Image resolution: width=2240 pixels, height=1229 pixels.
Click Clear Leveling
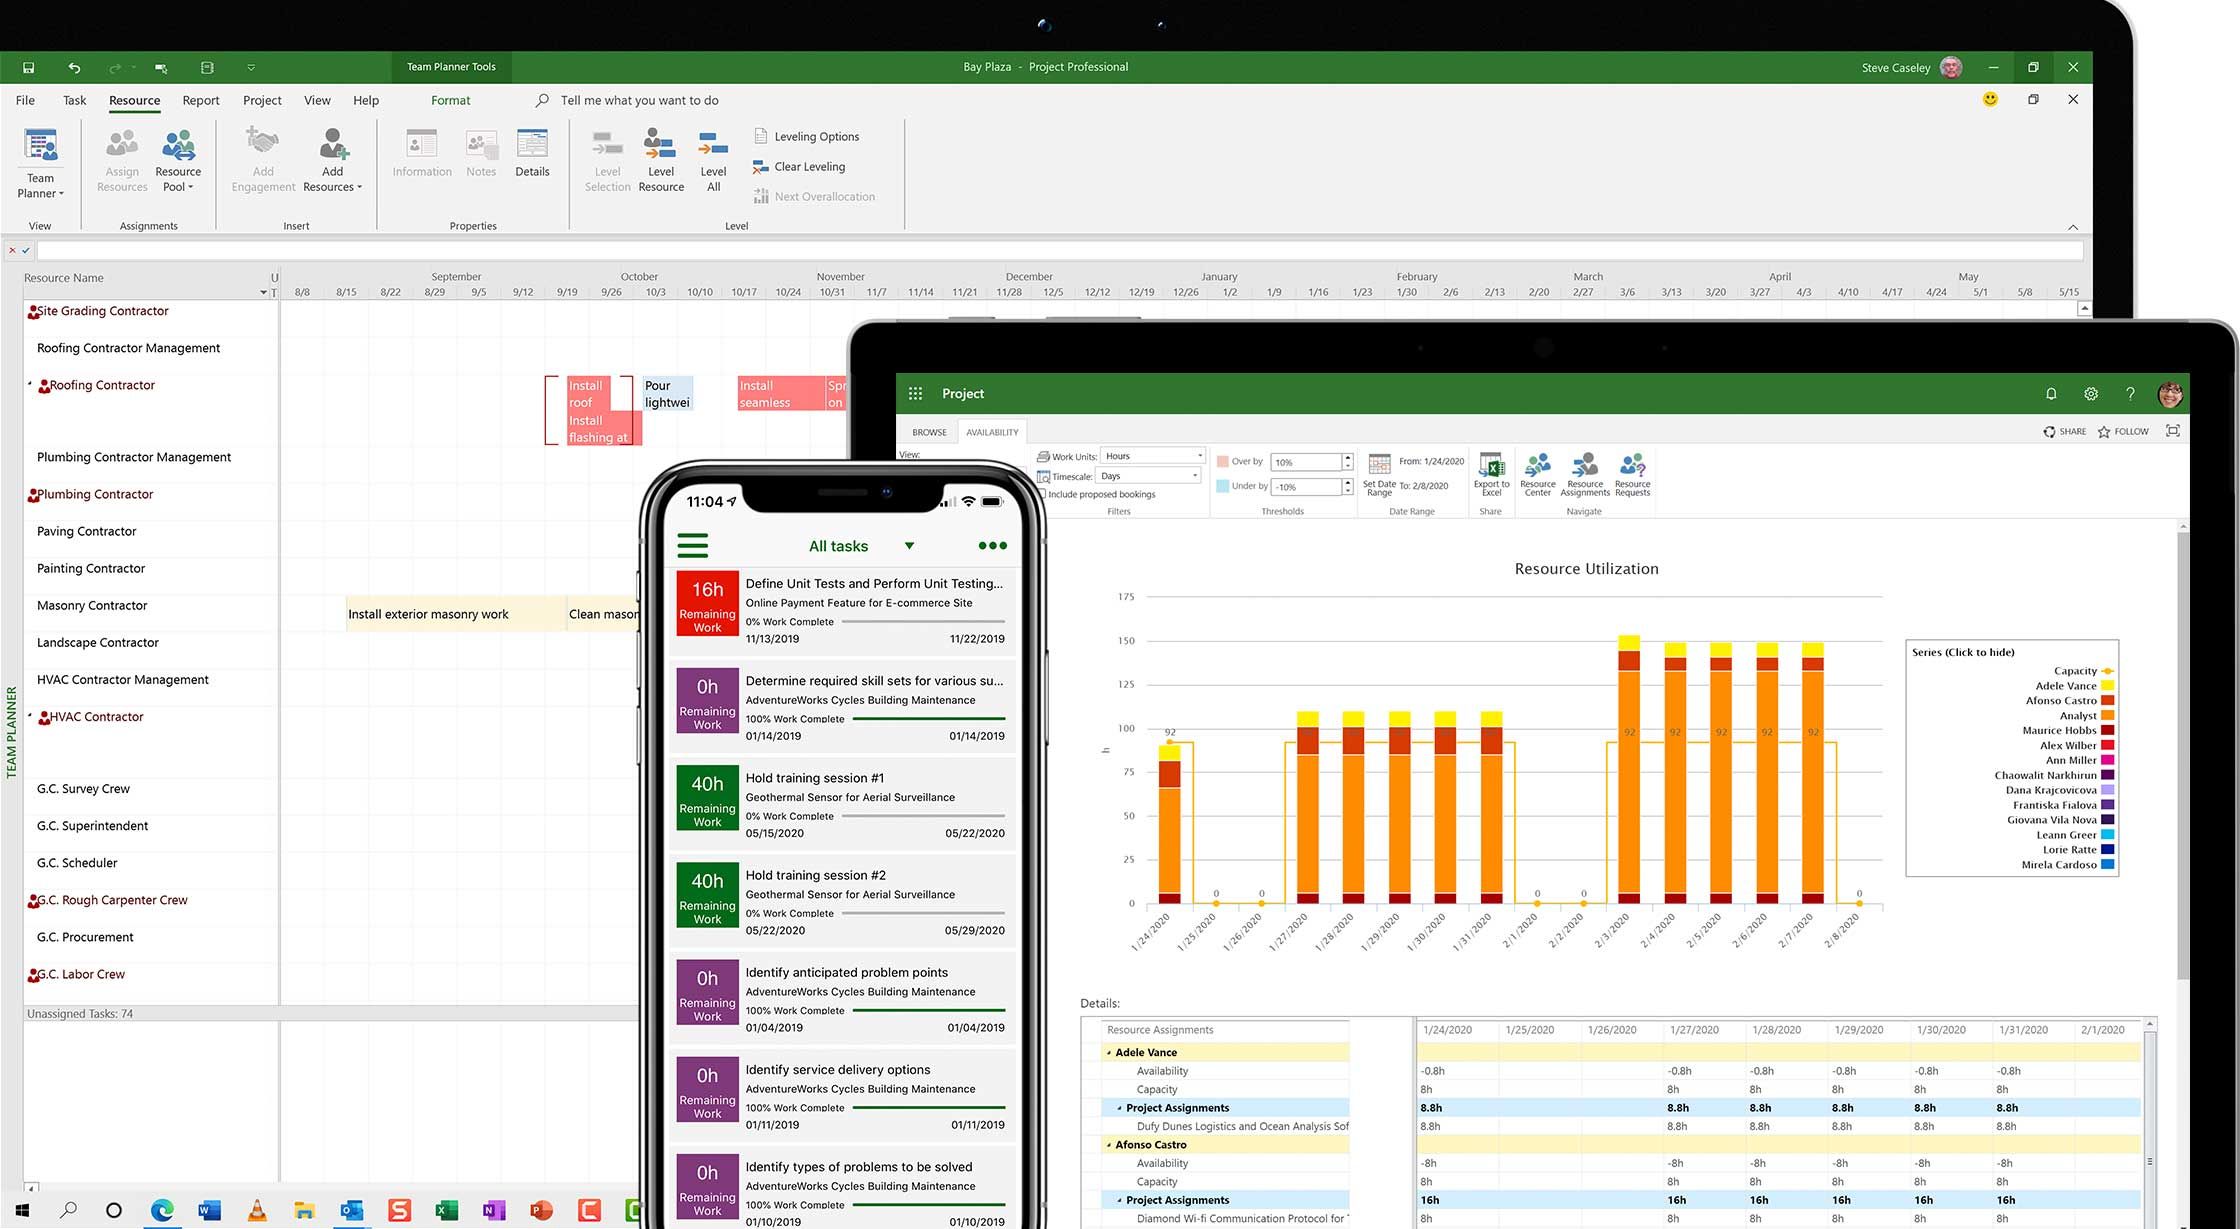799,166
